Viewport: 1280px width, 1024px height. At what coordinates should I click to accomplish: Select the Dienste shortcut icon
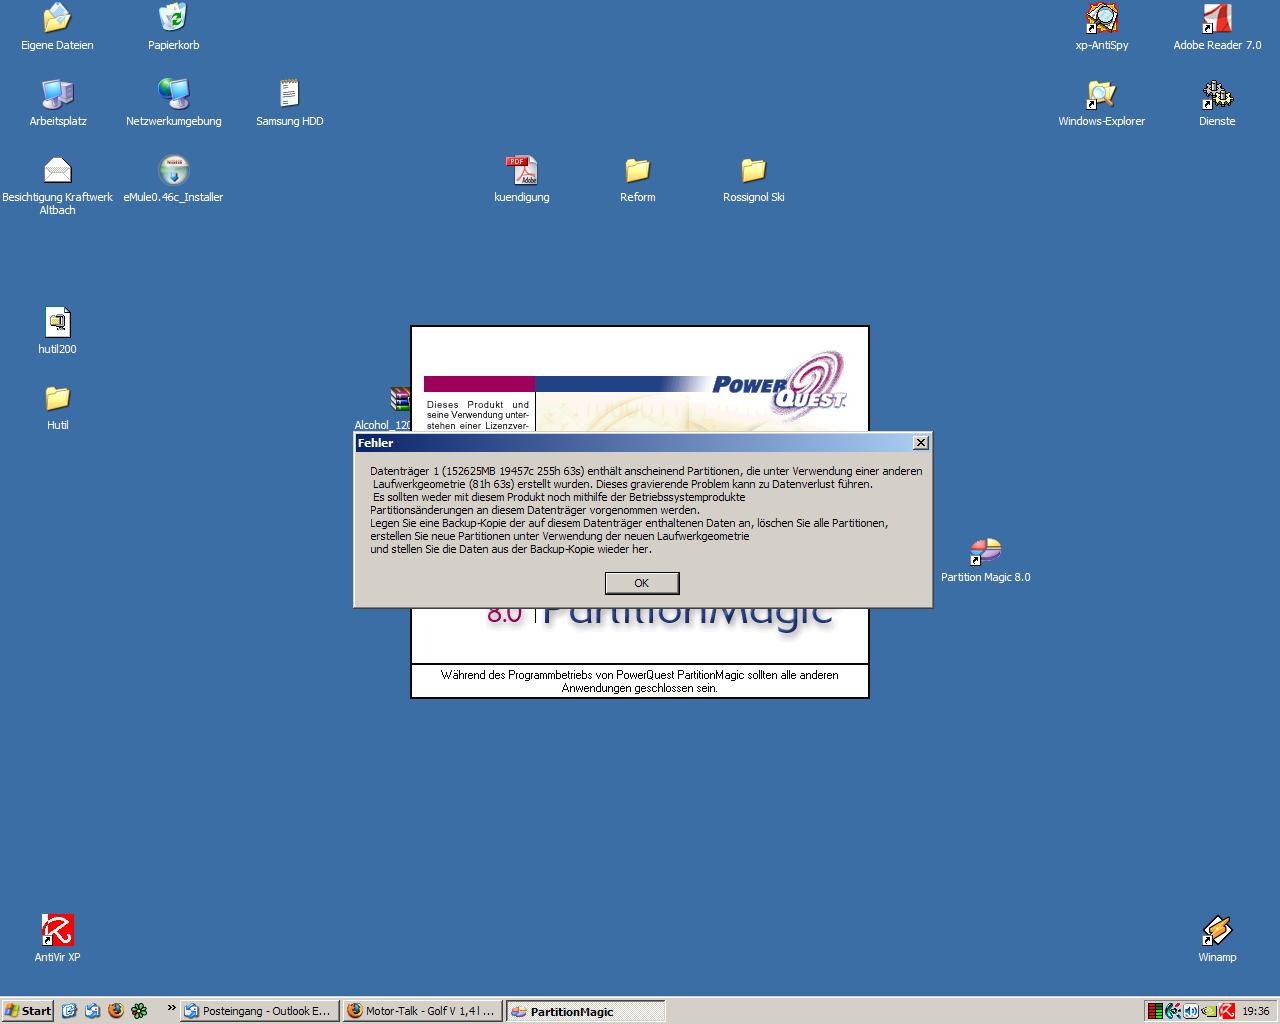click(1217, 103)
